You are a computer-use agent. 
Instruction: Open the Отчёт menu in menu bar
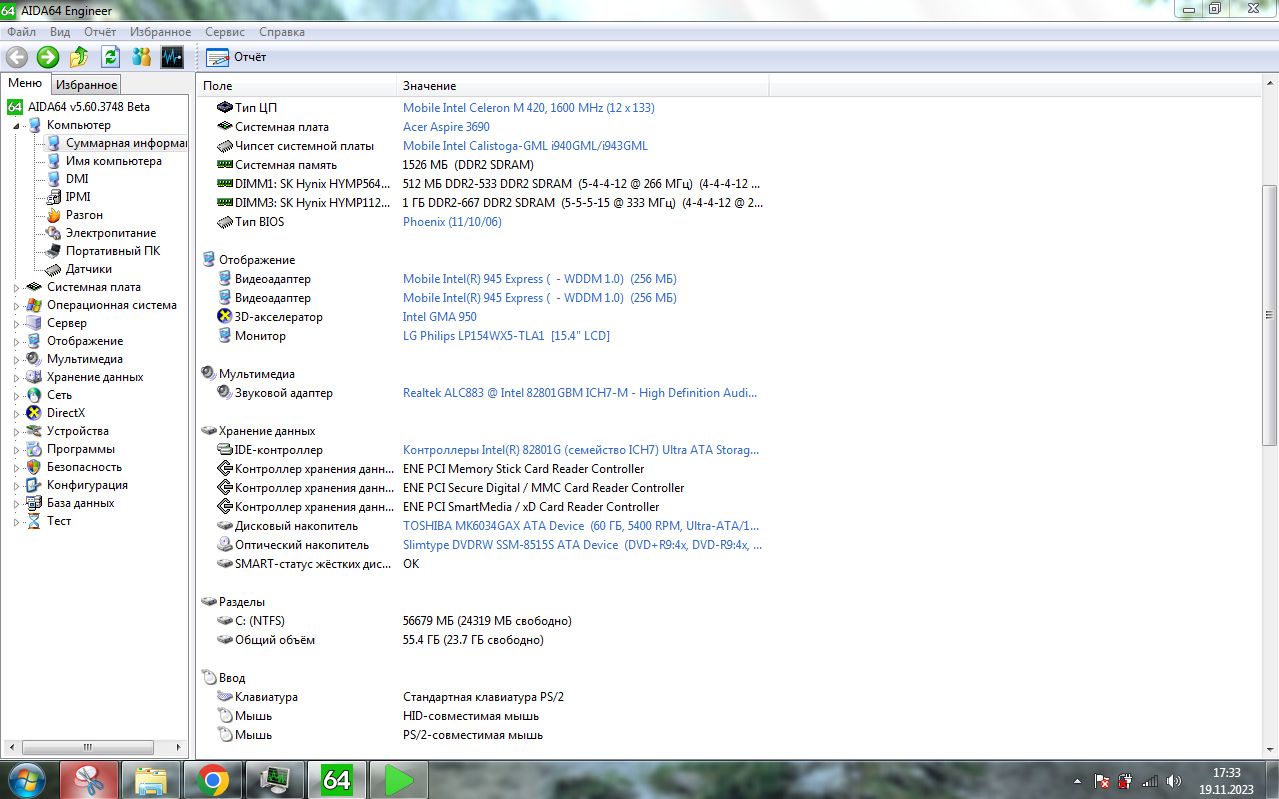click(100, 32)
